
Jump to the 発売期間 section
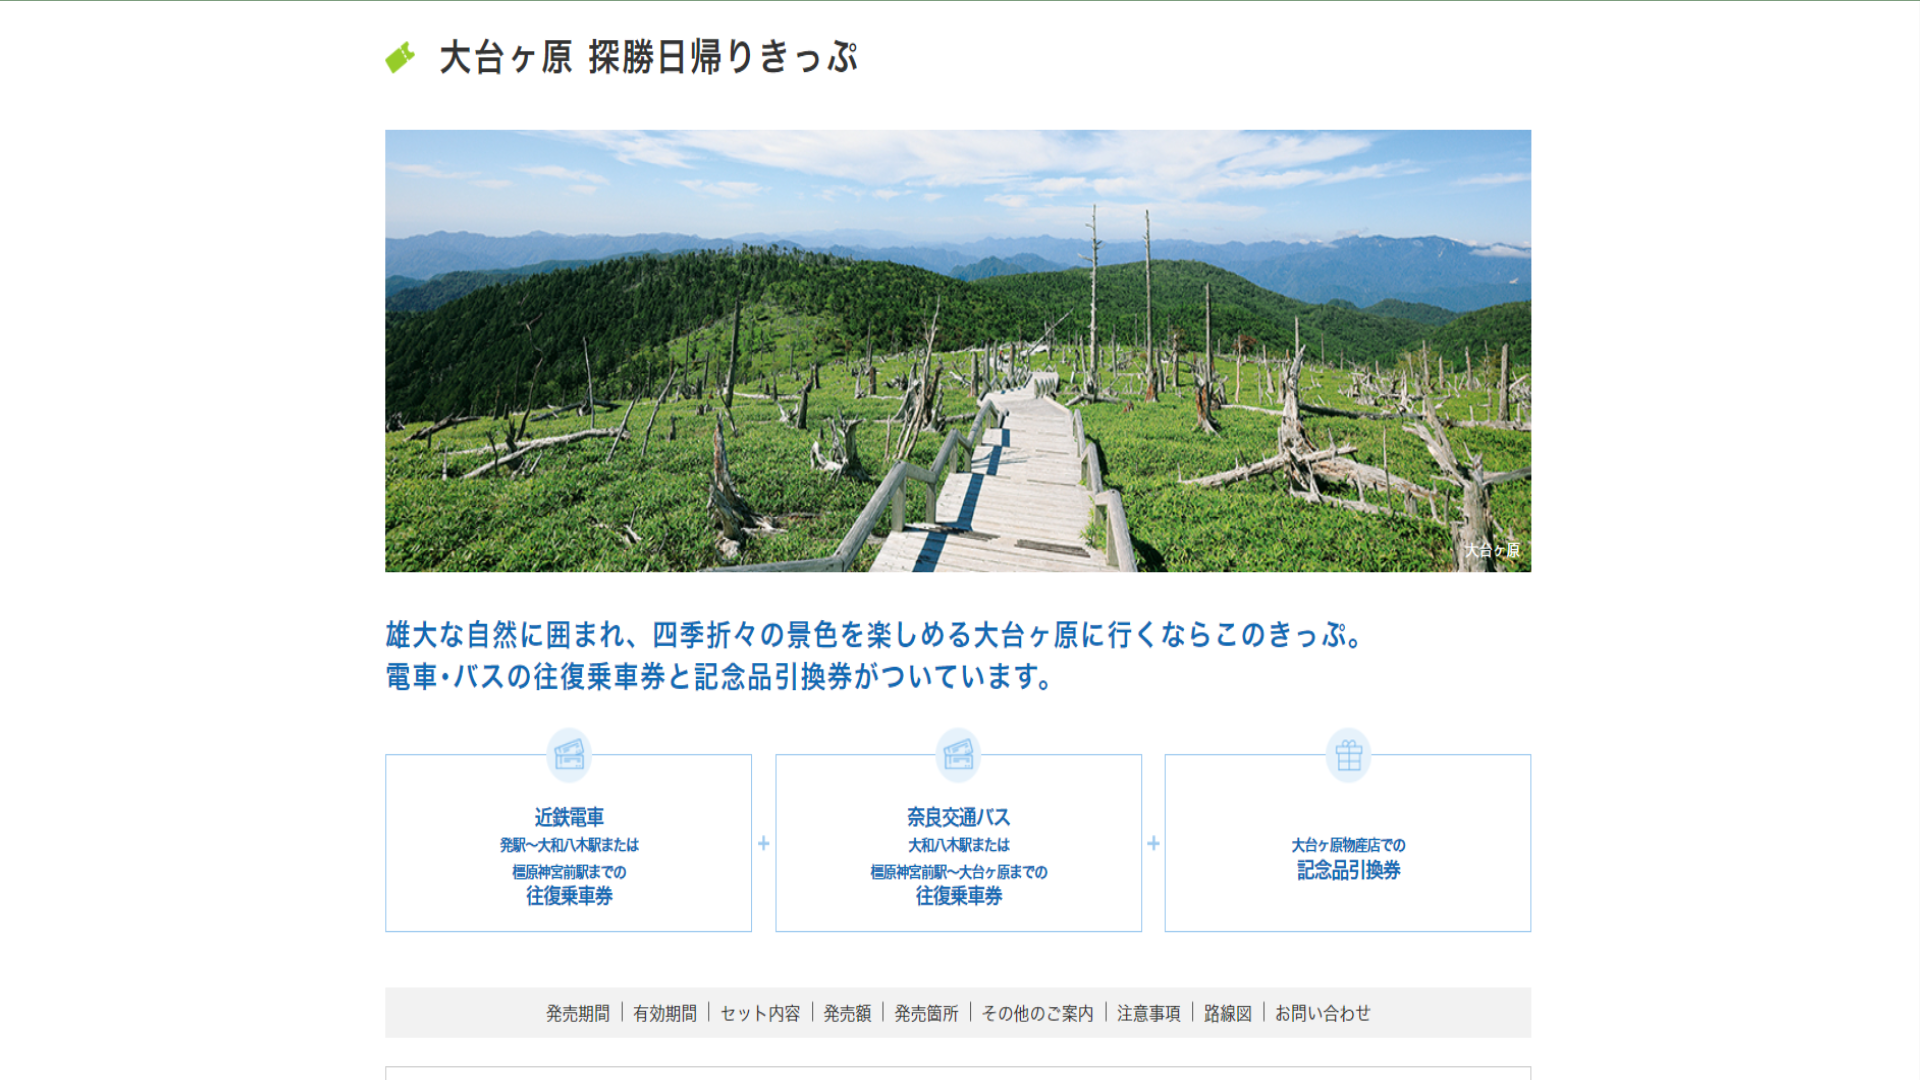pos(577,1013)
